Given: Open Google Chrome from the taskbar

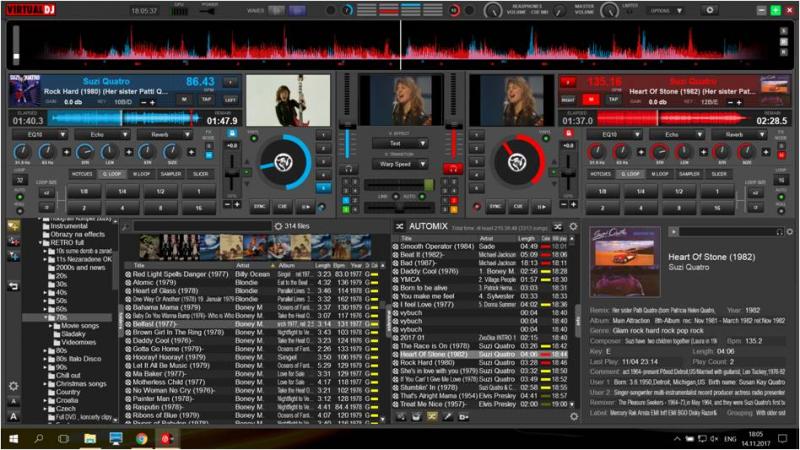Looking at the screenshot, I should 141,438.
